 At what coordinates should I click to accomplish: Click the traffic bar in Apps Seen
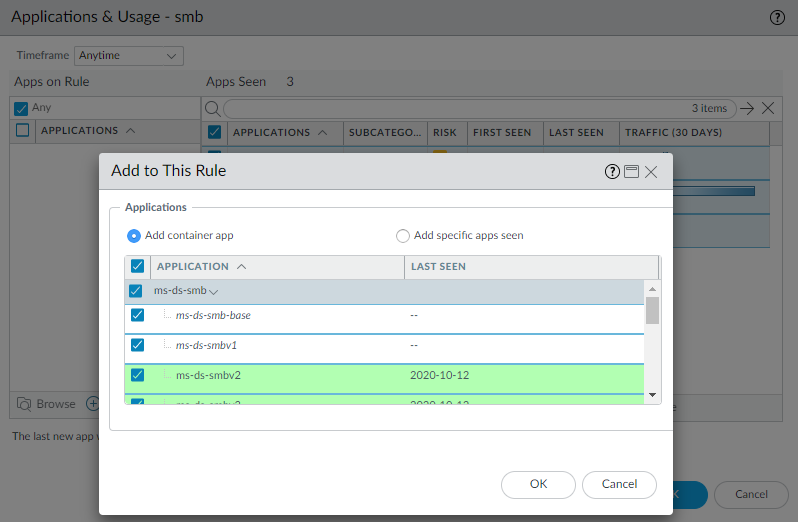click(714, 191)
